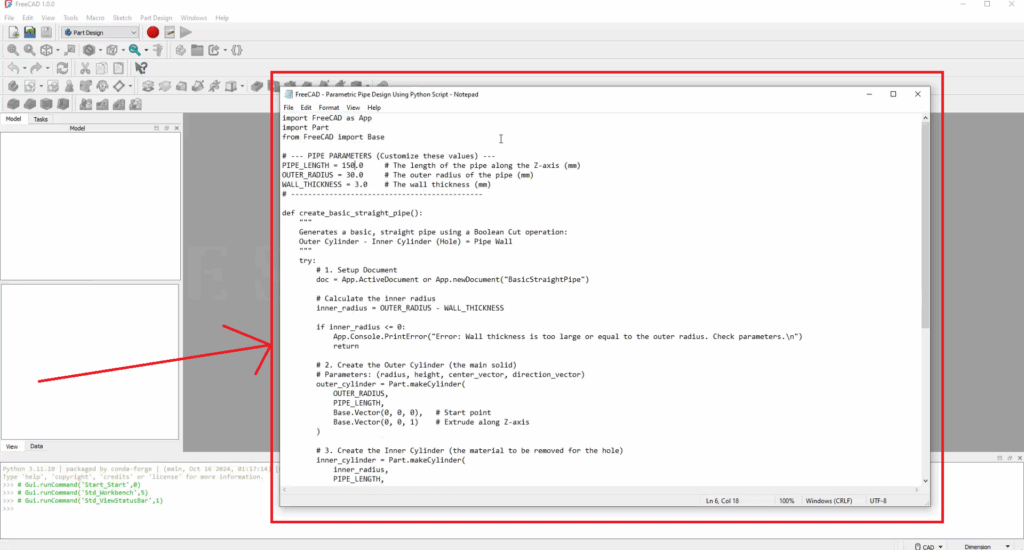Screen dimensions: 1024x550
Task: Click the Cut scissors icon
Action: click(85, 68)
